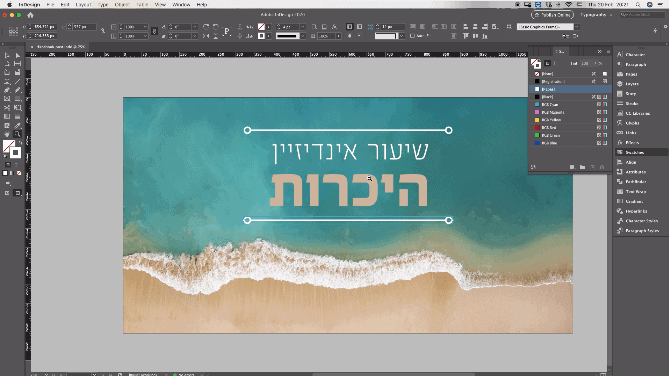Click the Publish Online button

[x=553, y=15]
